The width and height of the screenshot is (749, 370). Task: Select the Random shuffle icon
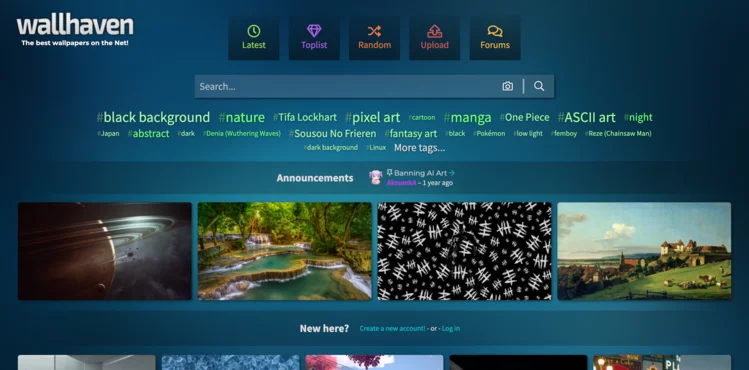[374, 32]
